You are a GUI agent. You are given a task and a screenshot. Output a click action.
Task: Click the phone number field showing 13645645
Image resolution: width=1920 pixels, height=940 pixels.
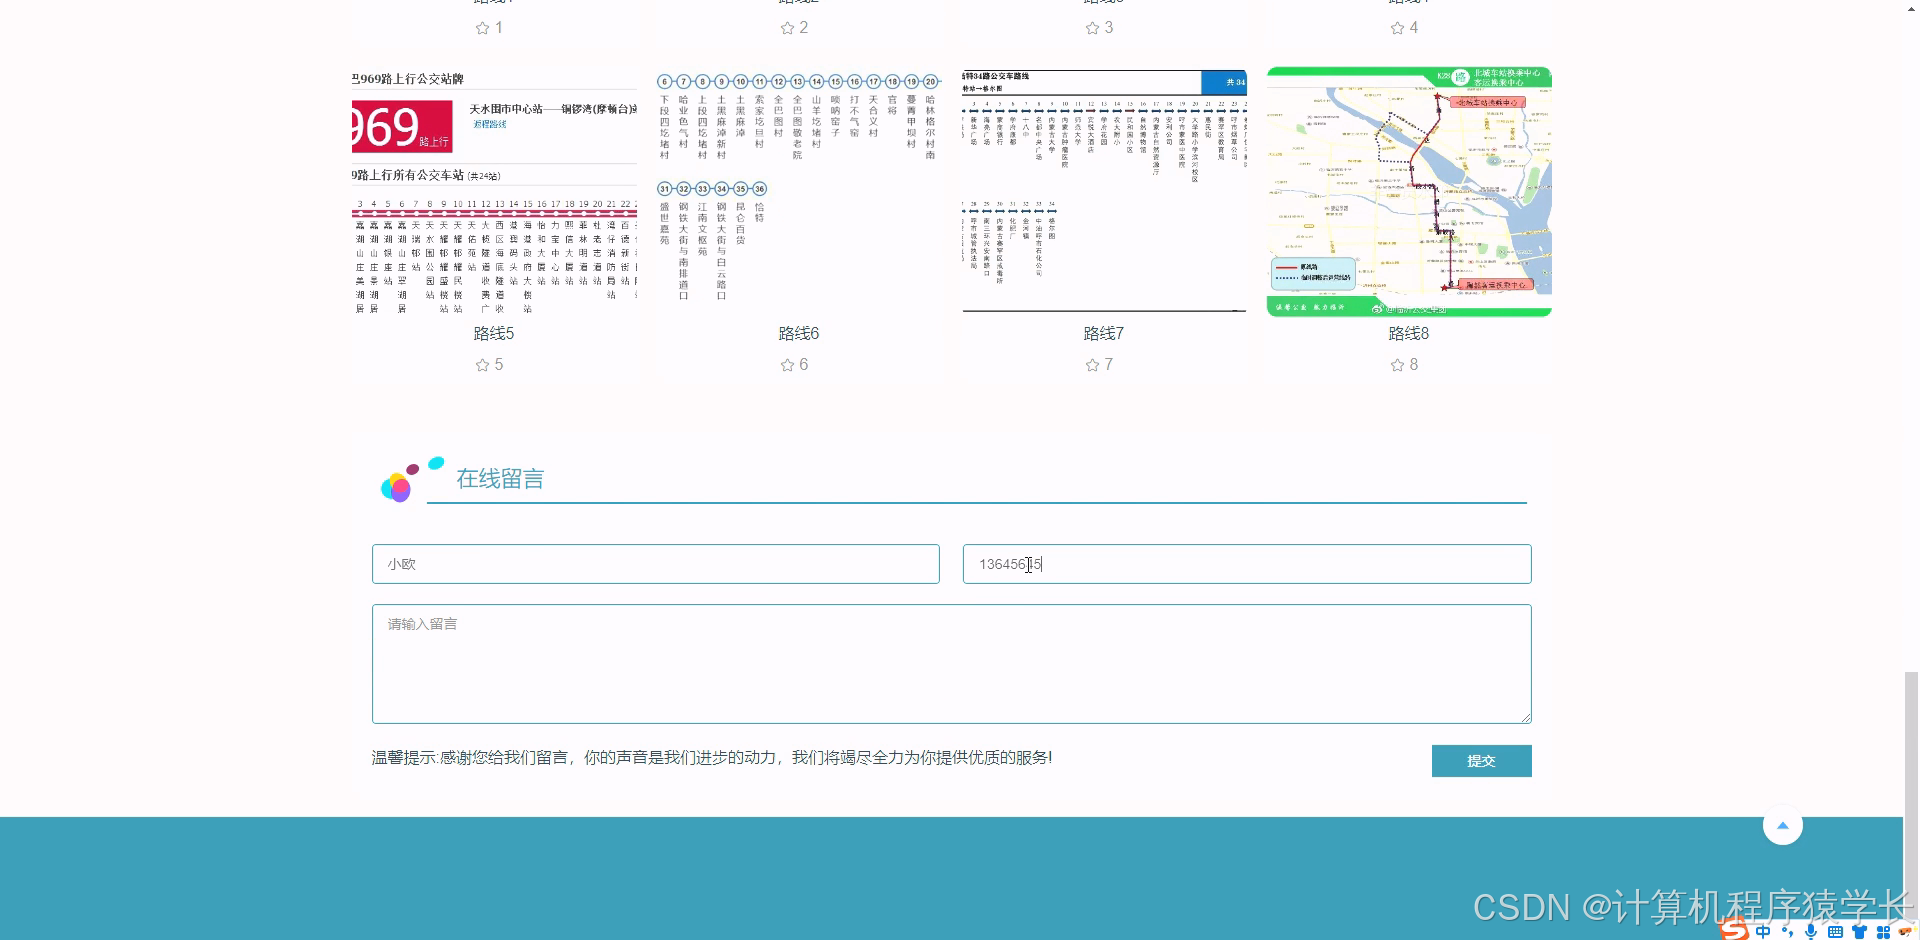pos(1246,564)
